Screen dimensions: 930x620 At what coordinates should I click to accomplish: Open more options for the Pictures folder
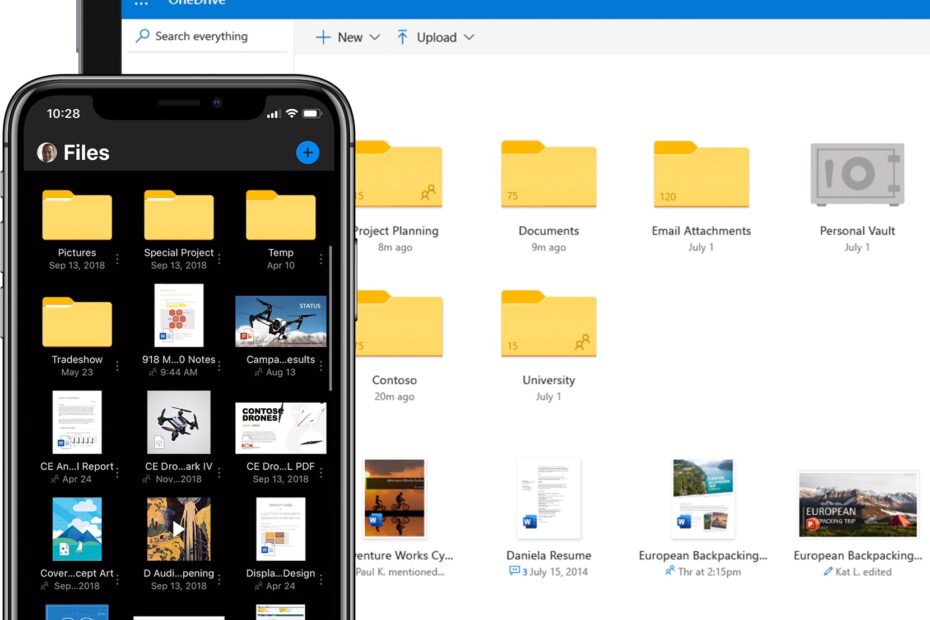pyautogui.click(x=117, y=259)
